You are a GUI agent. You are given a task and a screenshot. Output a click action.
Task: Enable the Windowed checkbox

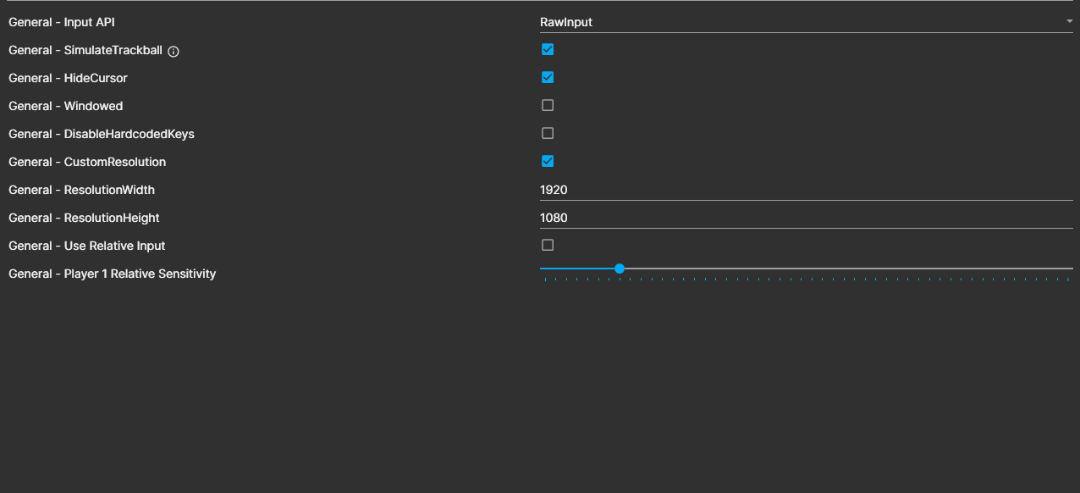547,105
